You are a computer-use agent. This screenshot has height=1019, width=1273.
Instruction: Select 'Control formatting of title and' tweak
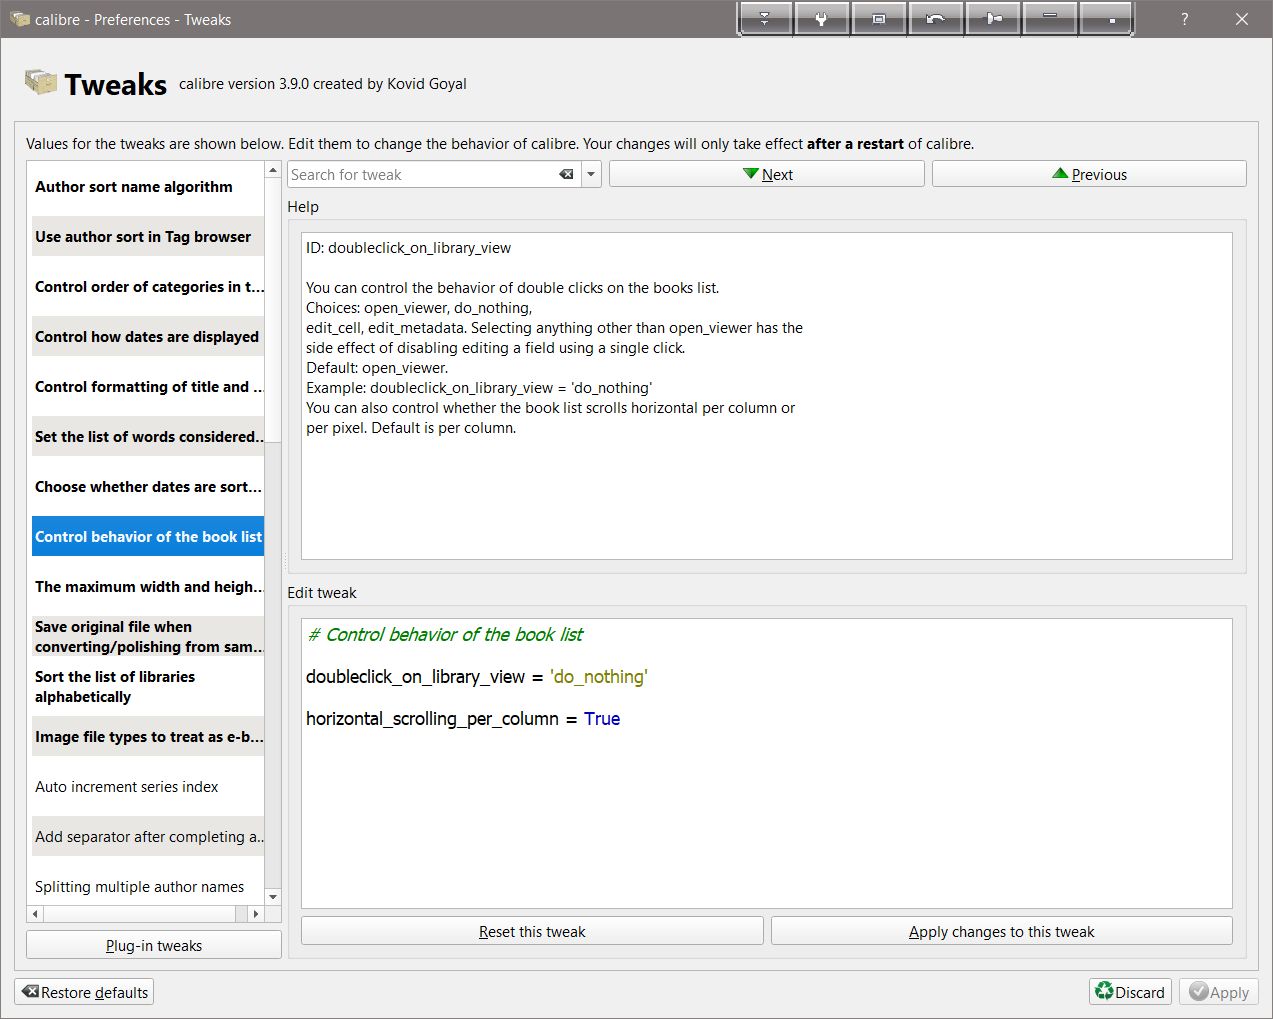tap(148, 386)
